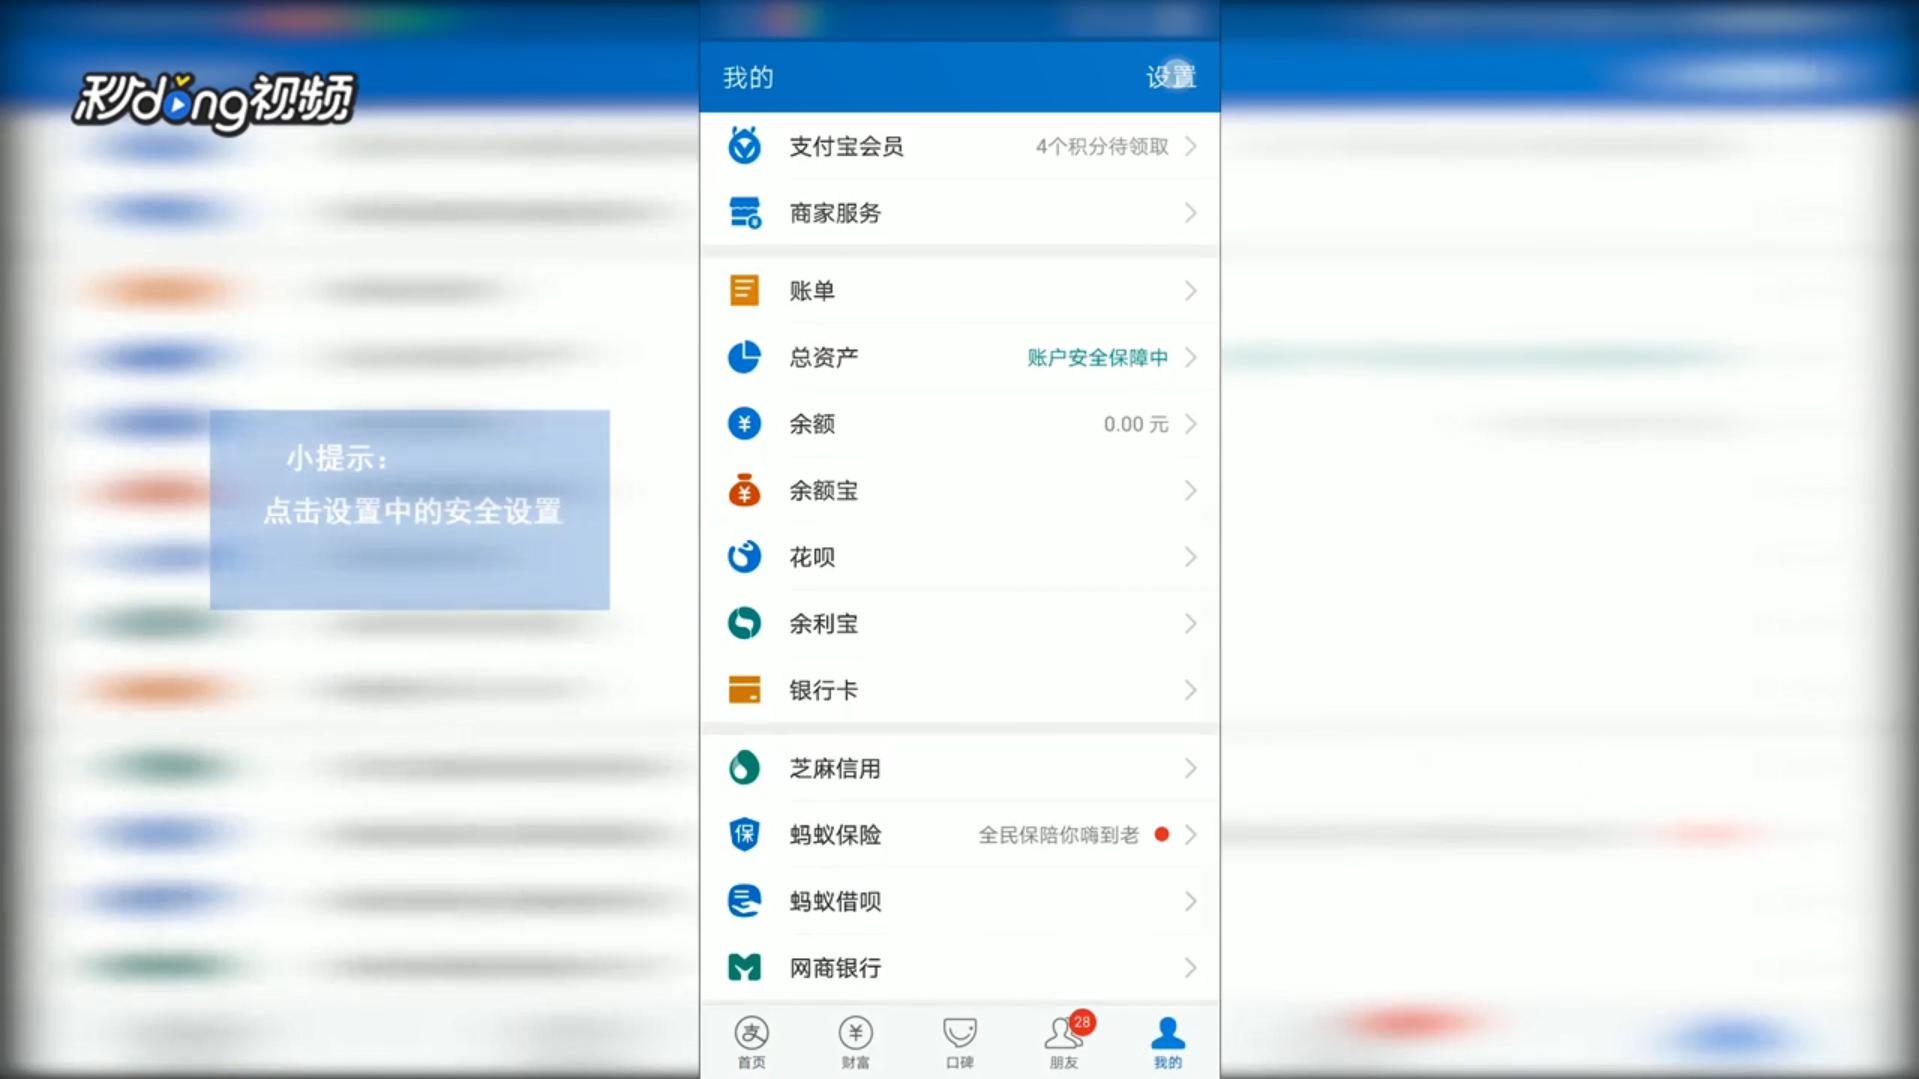Open the 蚂蚁保险 label
The image size is (1919, 1079).
pos(835,835)
